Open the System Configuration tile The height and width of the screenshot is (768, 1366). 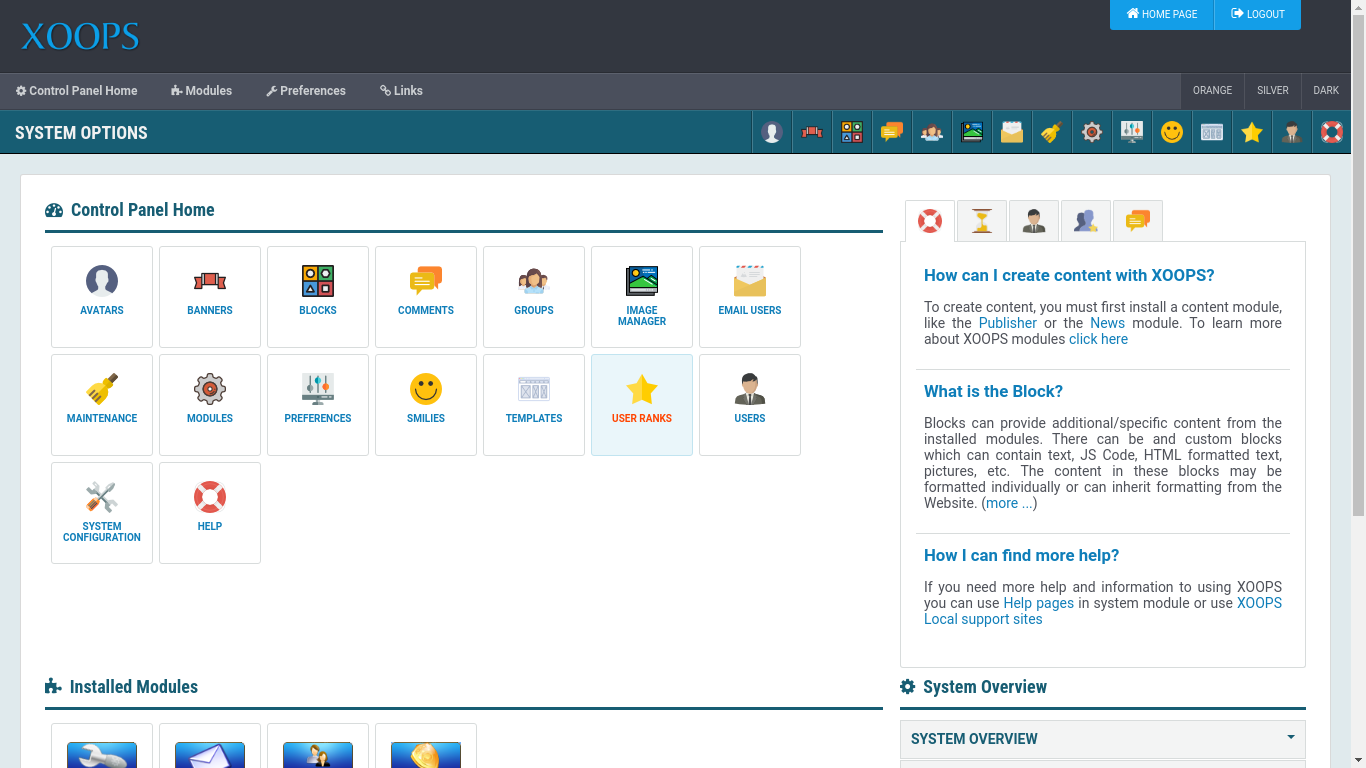click(x=102, y=512)
